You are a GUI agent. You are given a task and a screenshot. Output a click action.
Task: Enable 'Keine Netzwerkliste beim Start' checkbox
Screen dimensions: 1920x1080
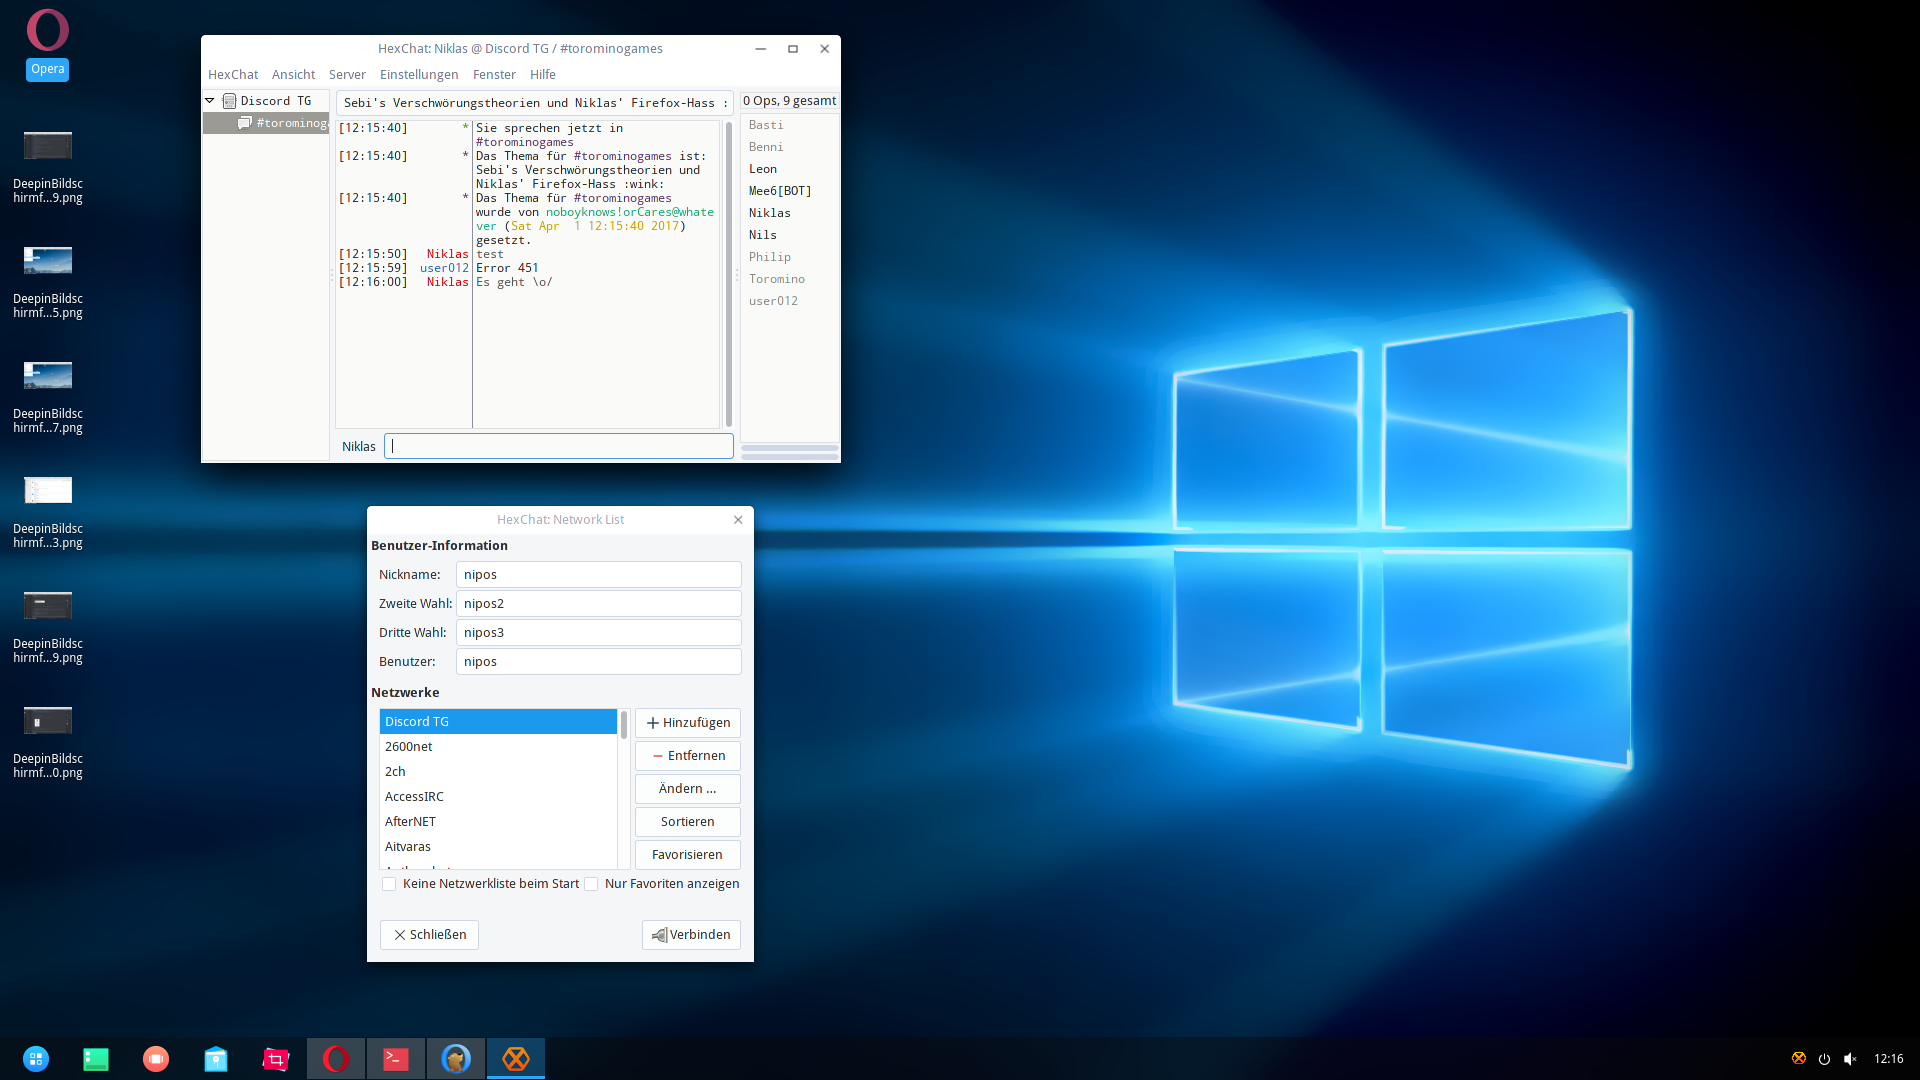point(389,884)
